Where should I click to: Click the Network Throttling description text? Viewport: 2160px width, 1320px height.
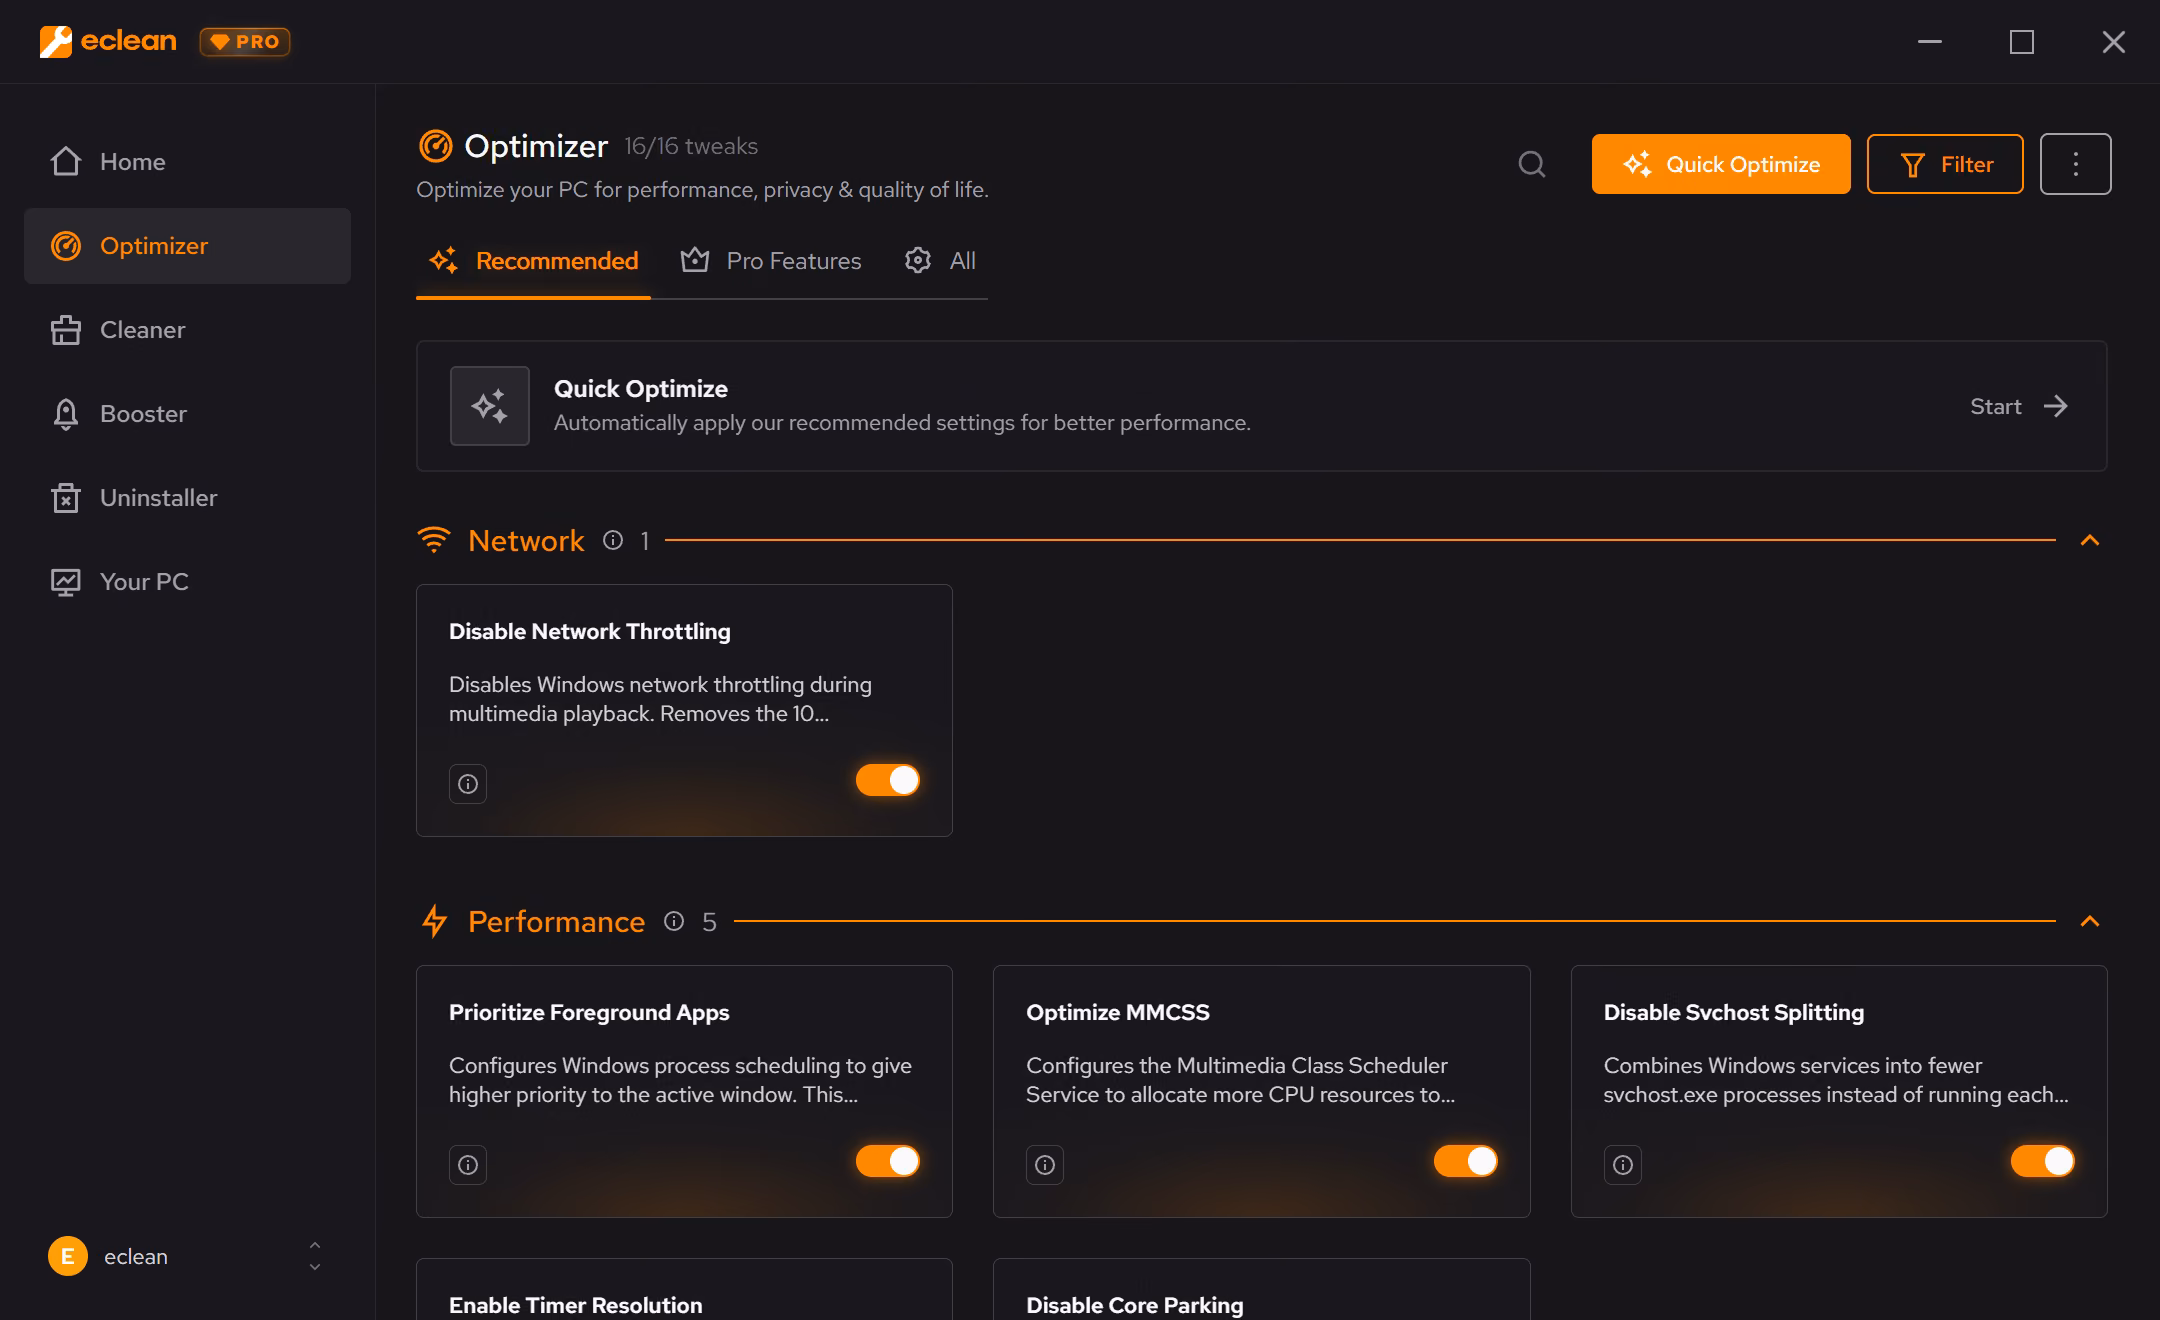(660, 699)
